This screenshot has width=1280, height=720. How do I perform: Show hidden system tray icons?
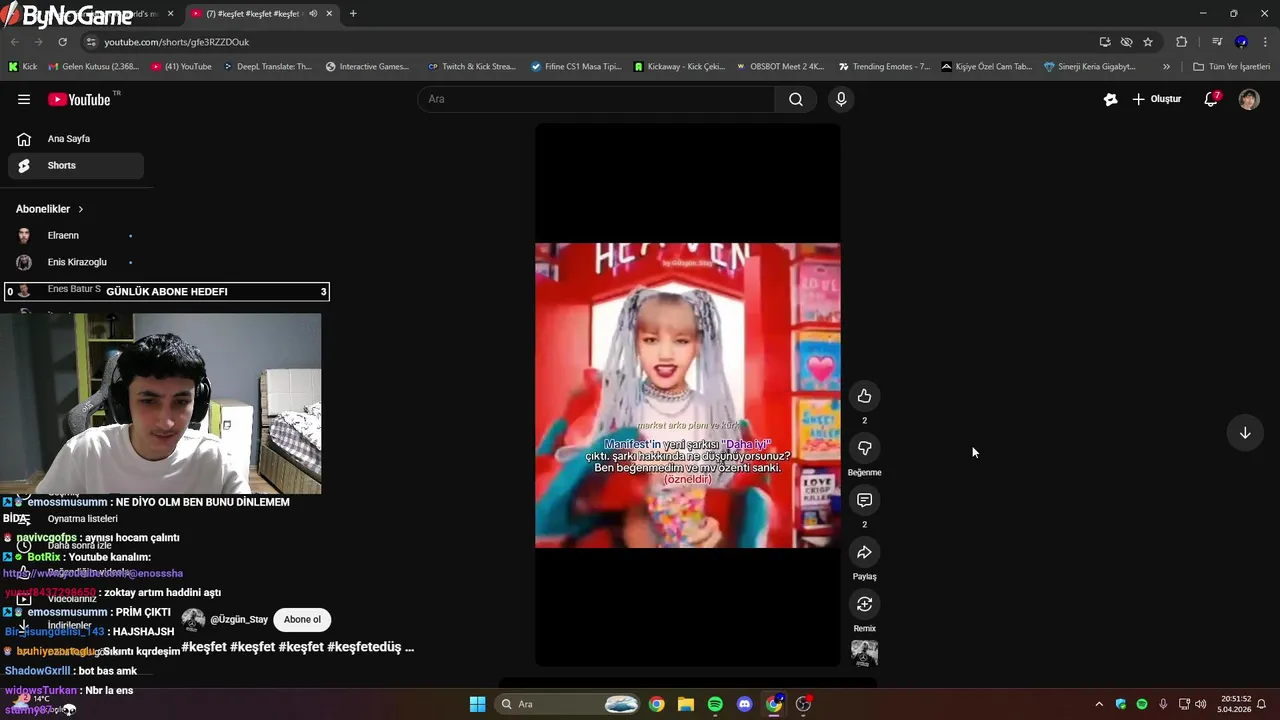[1099, 704]
